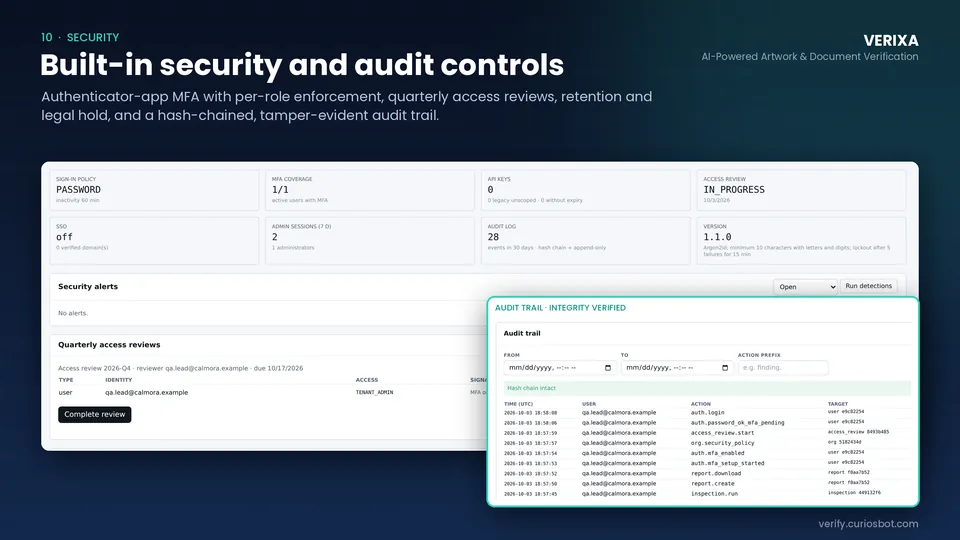The image size is (960, 540).
Task: Click the VERIXA brand name
Action: coord(891,40)
